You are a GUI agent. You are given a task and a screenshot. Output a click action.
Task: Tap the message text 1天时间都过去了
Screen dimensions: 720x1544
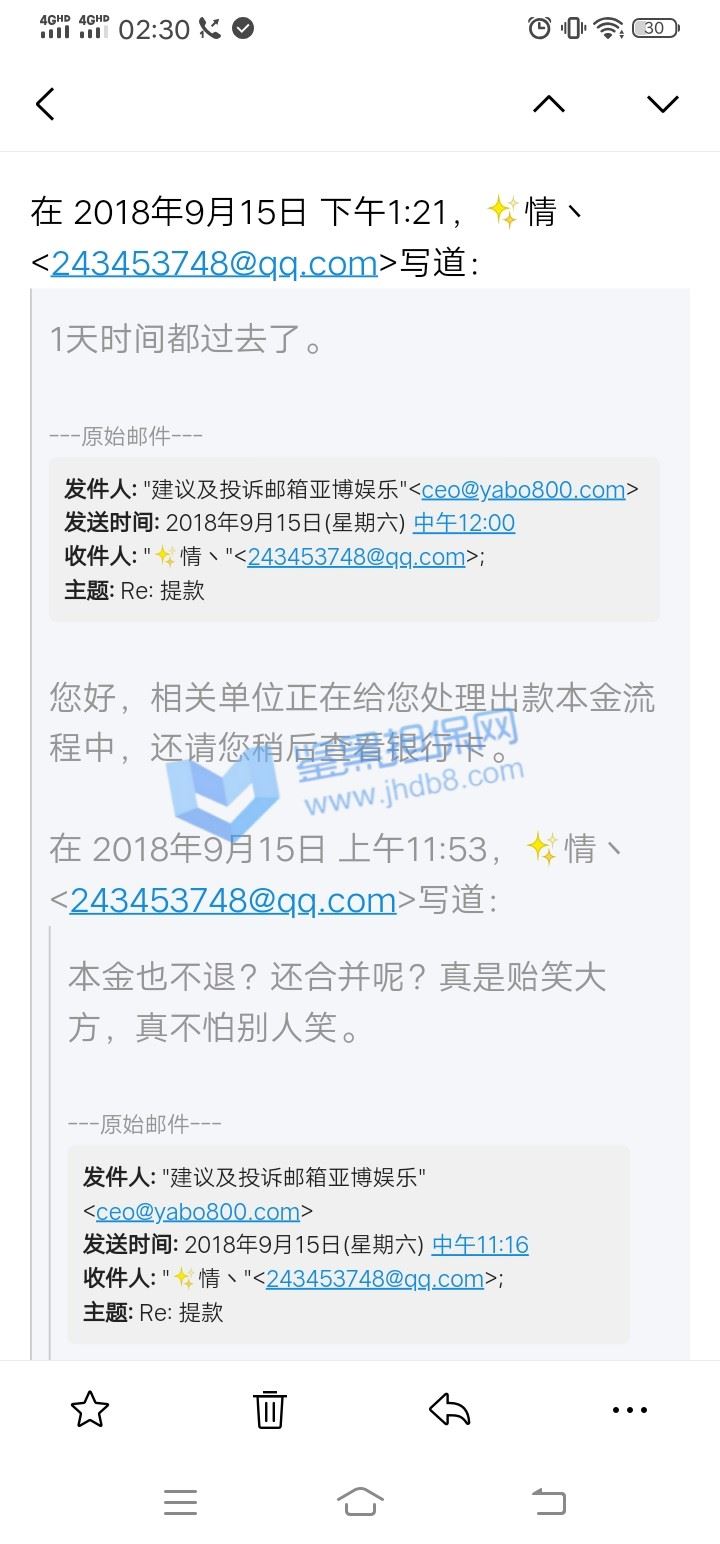coord(188,341)
